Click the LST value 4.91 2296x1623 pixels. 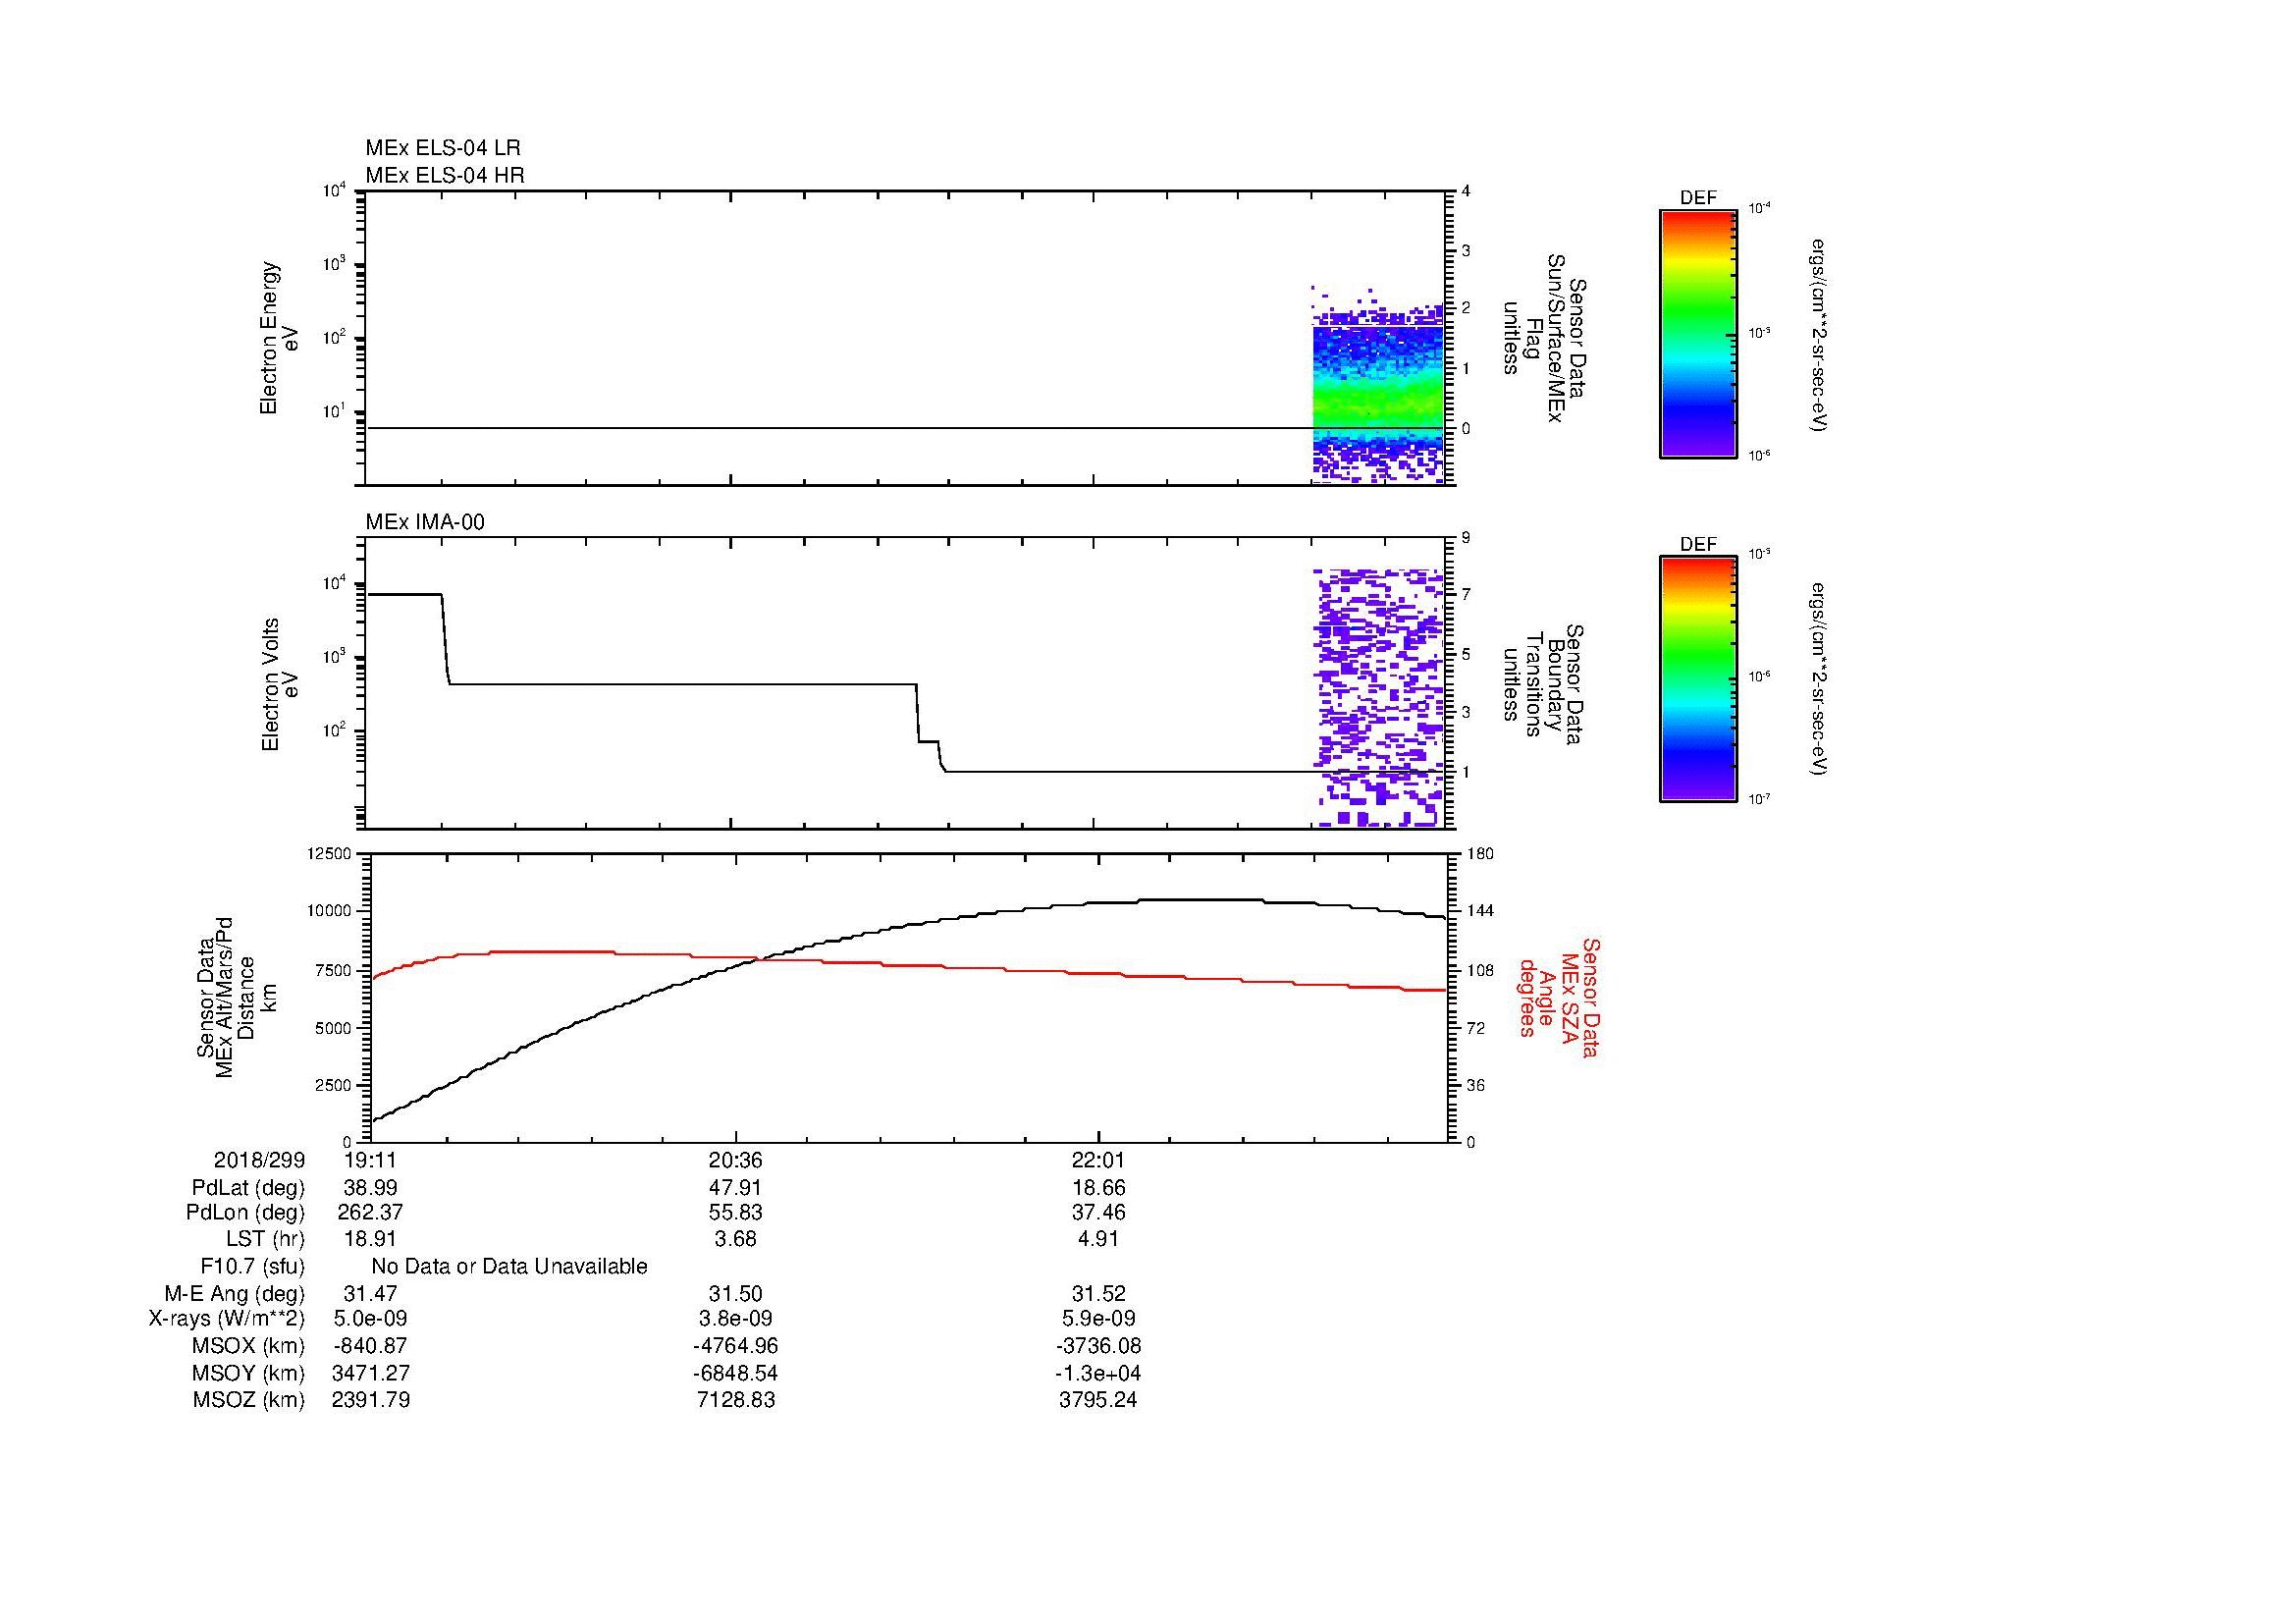1098,1239
